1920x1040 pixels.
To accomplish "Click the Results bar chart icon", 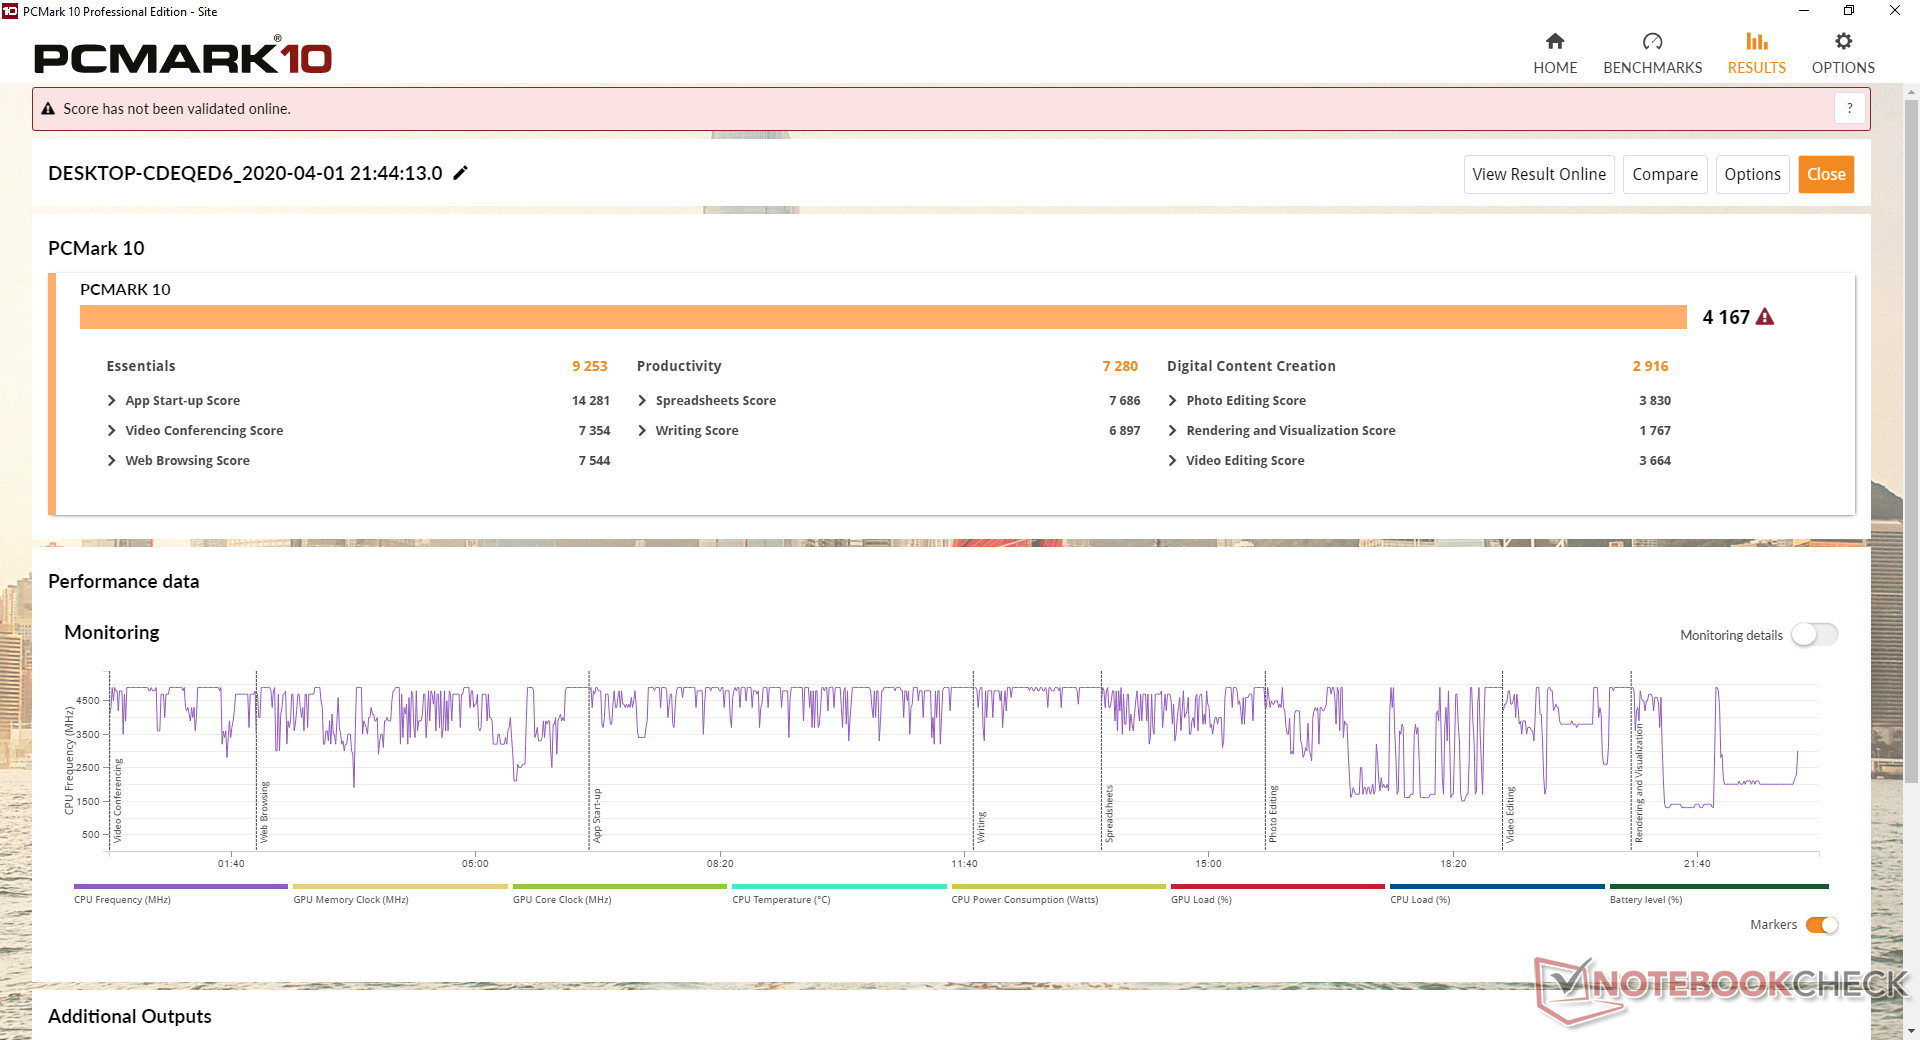I will point(1756,42).
